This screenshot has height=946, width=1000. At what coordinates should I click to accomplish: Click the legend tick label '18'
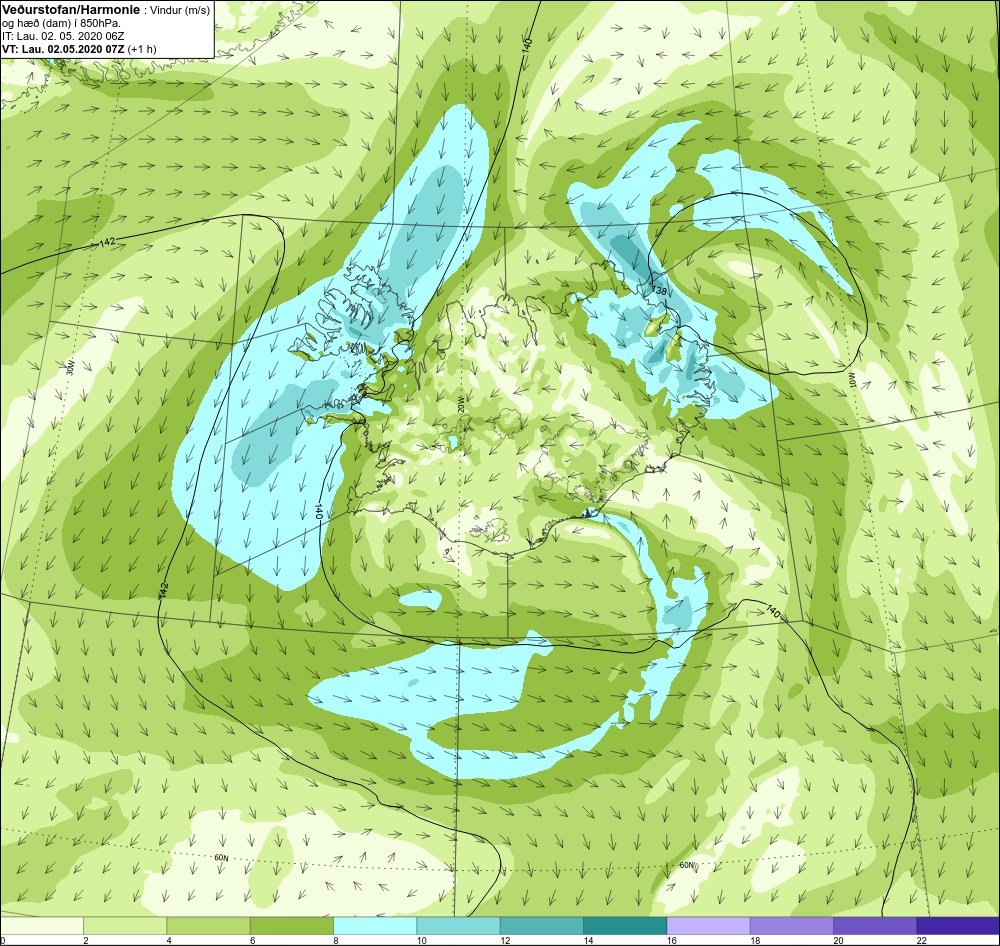coord(755,940)
